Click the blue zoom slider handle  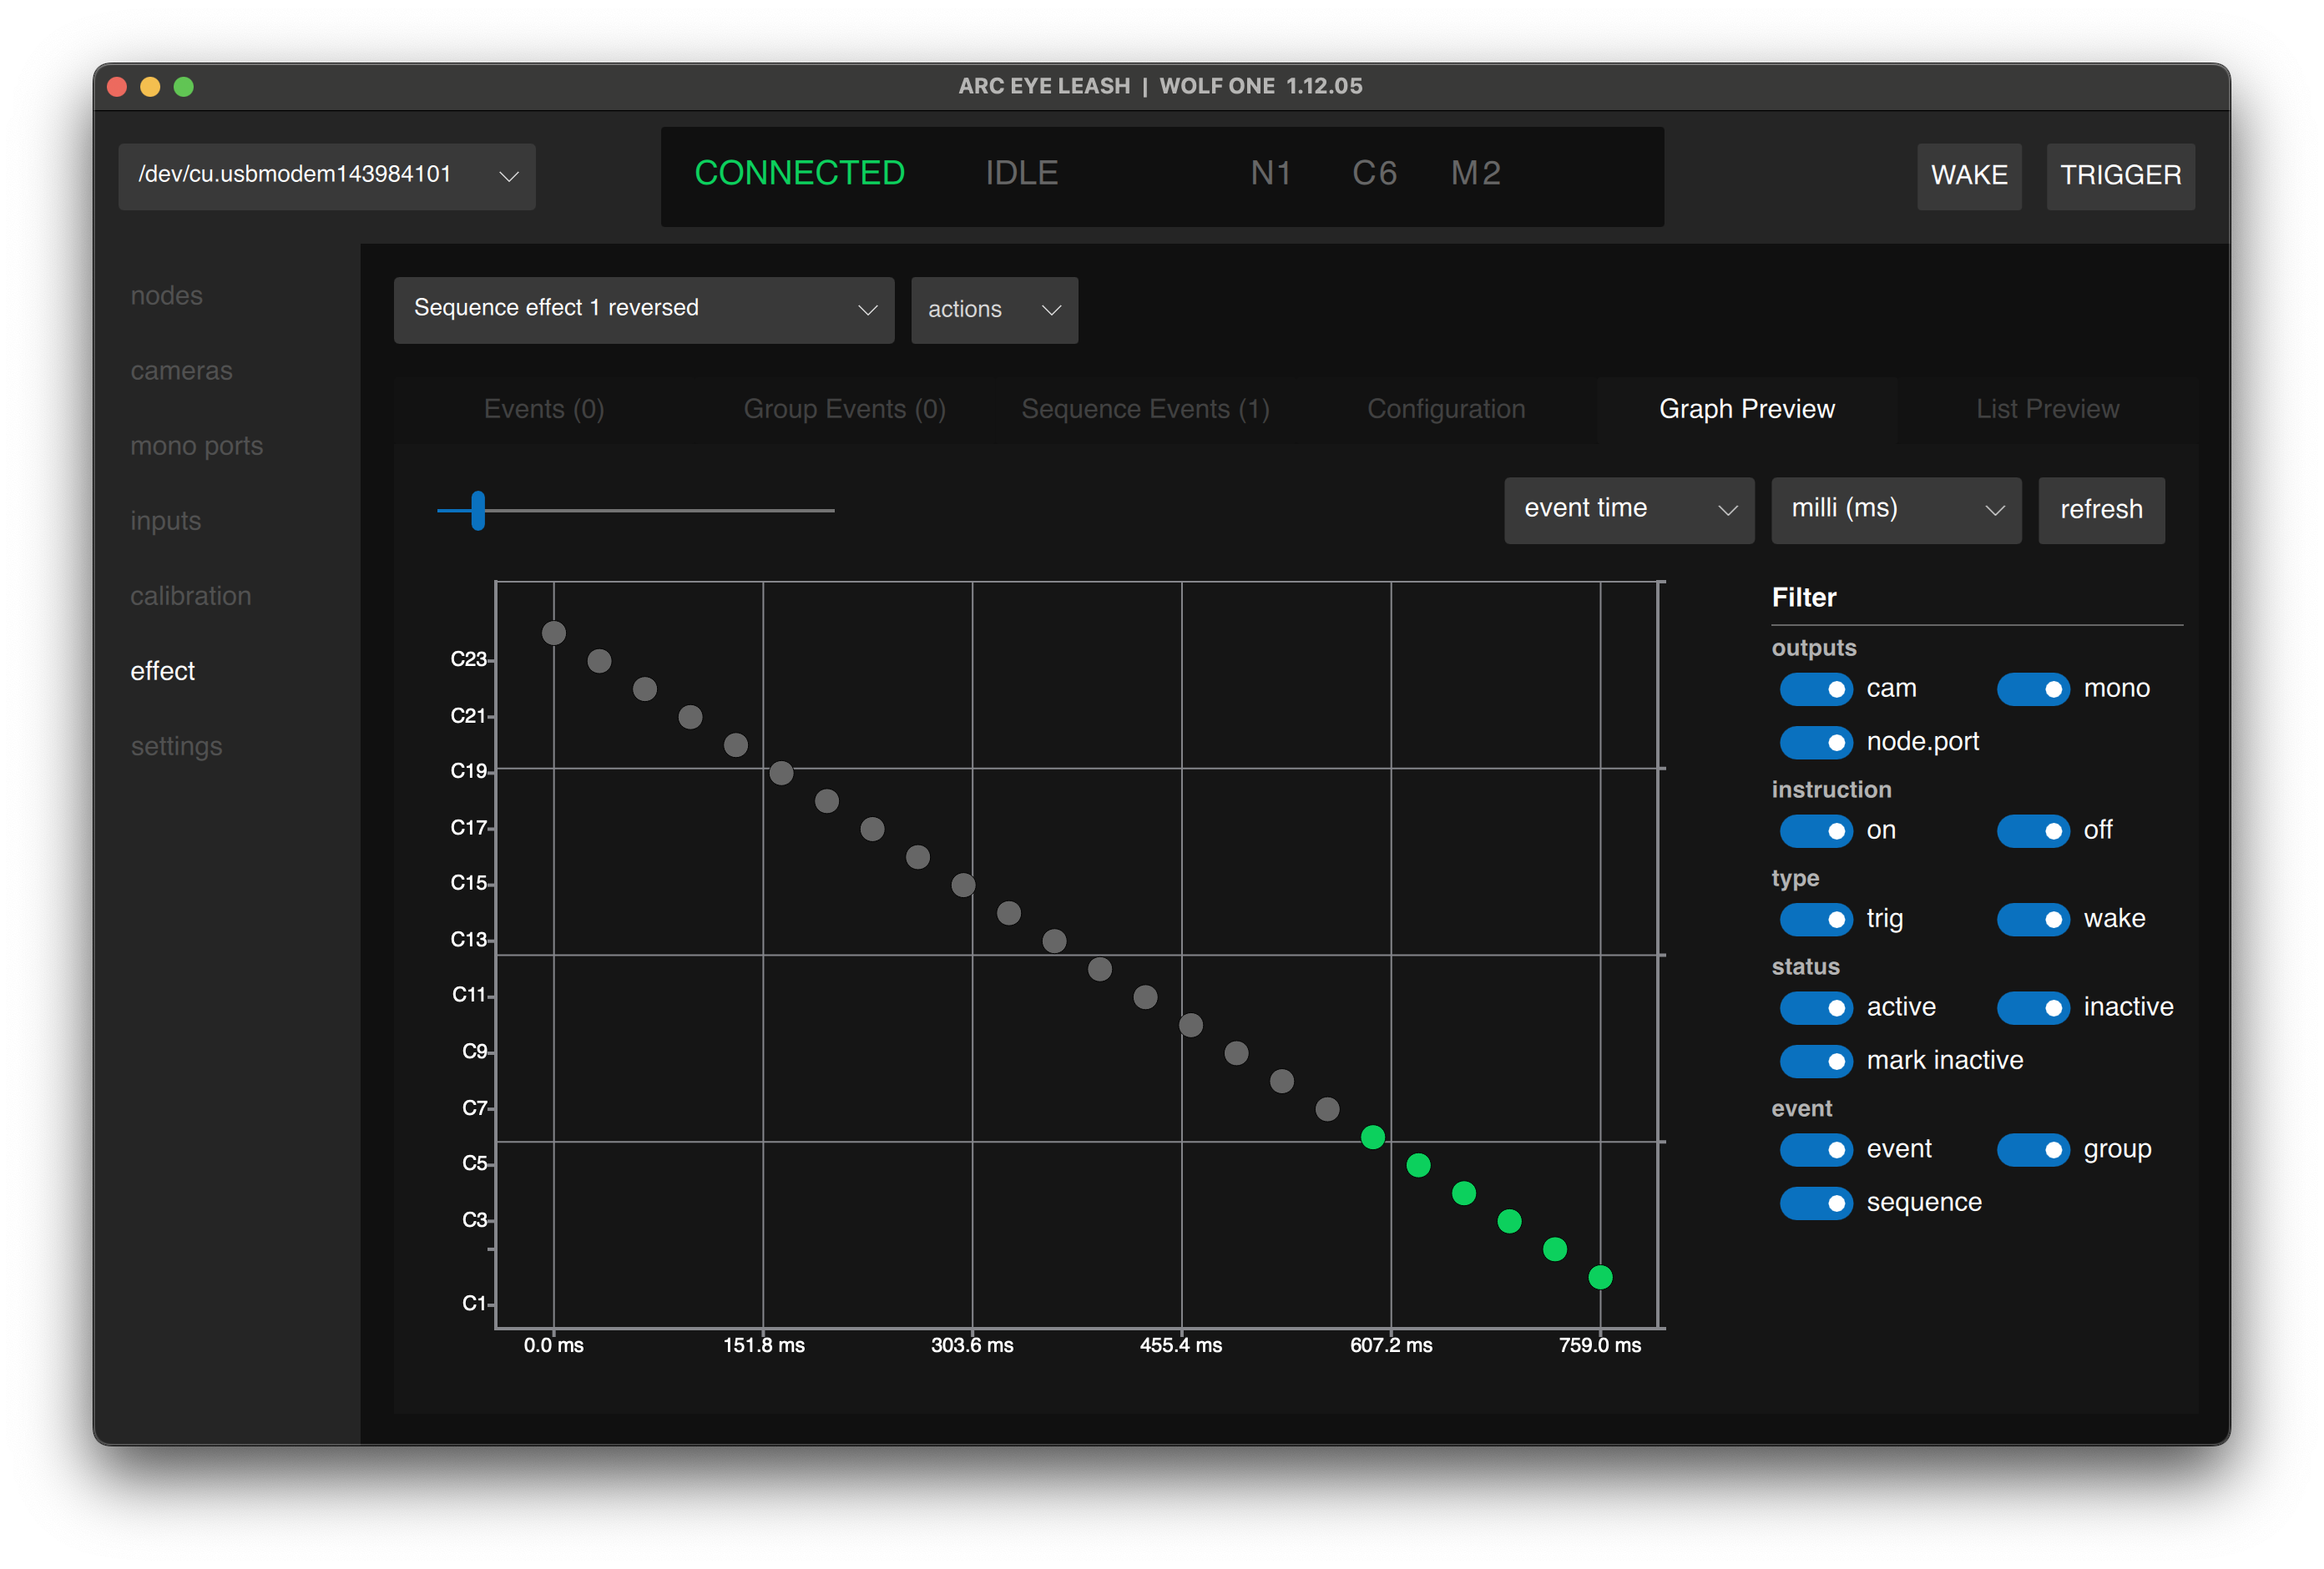pyautogui.click(x=478, y=510)
